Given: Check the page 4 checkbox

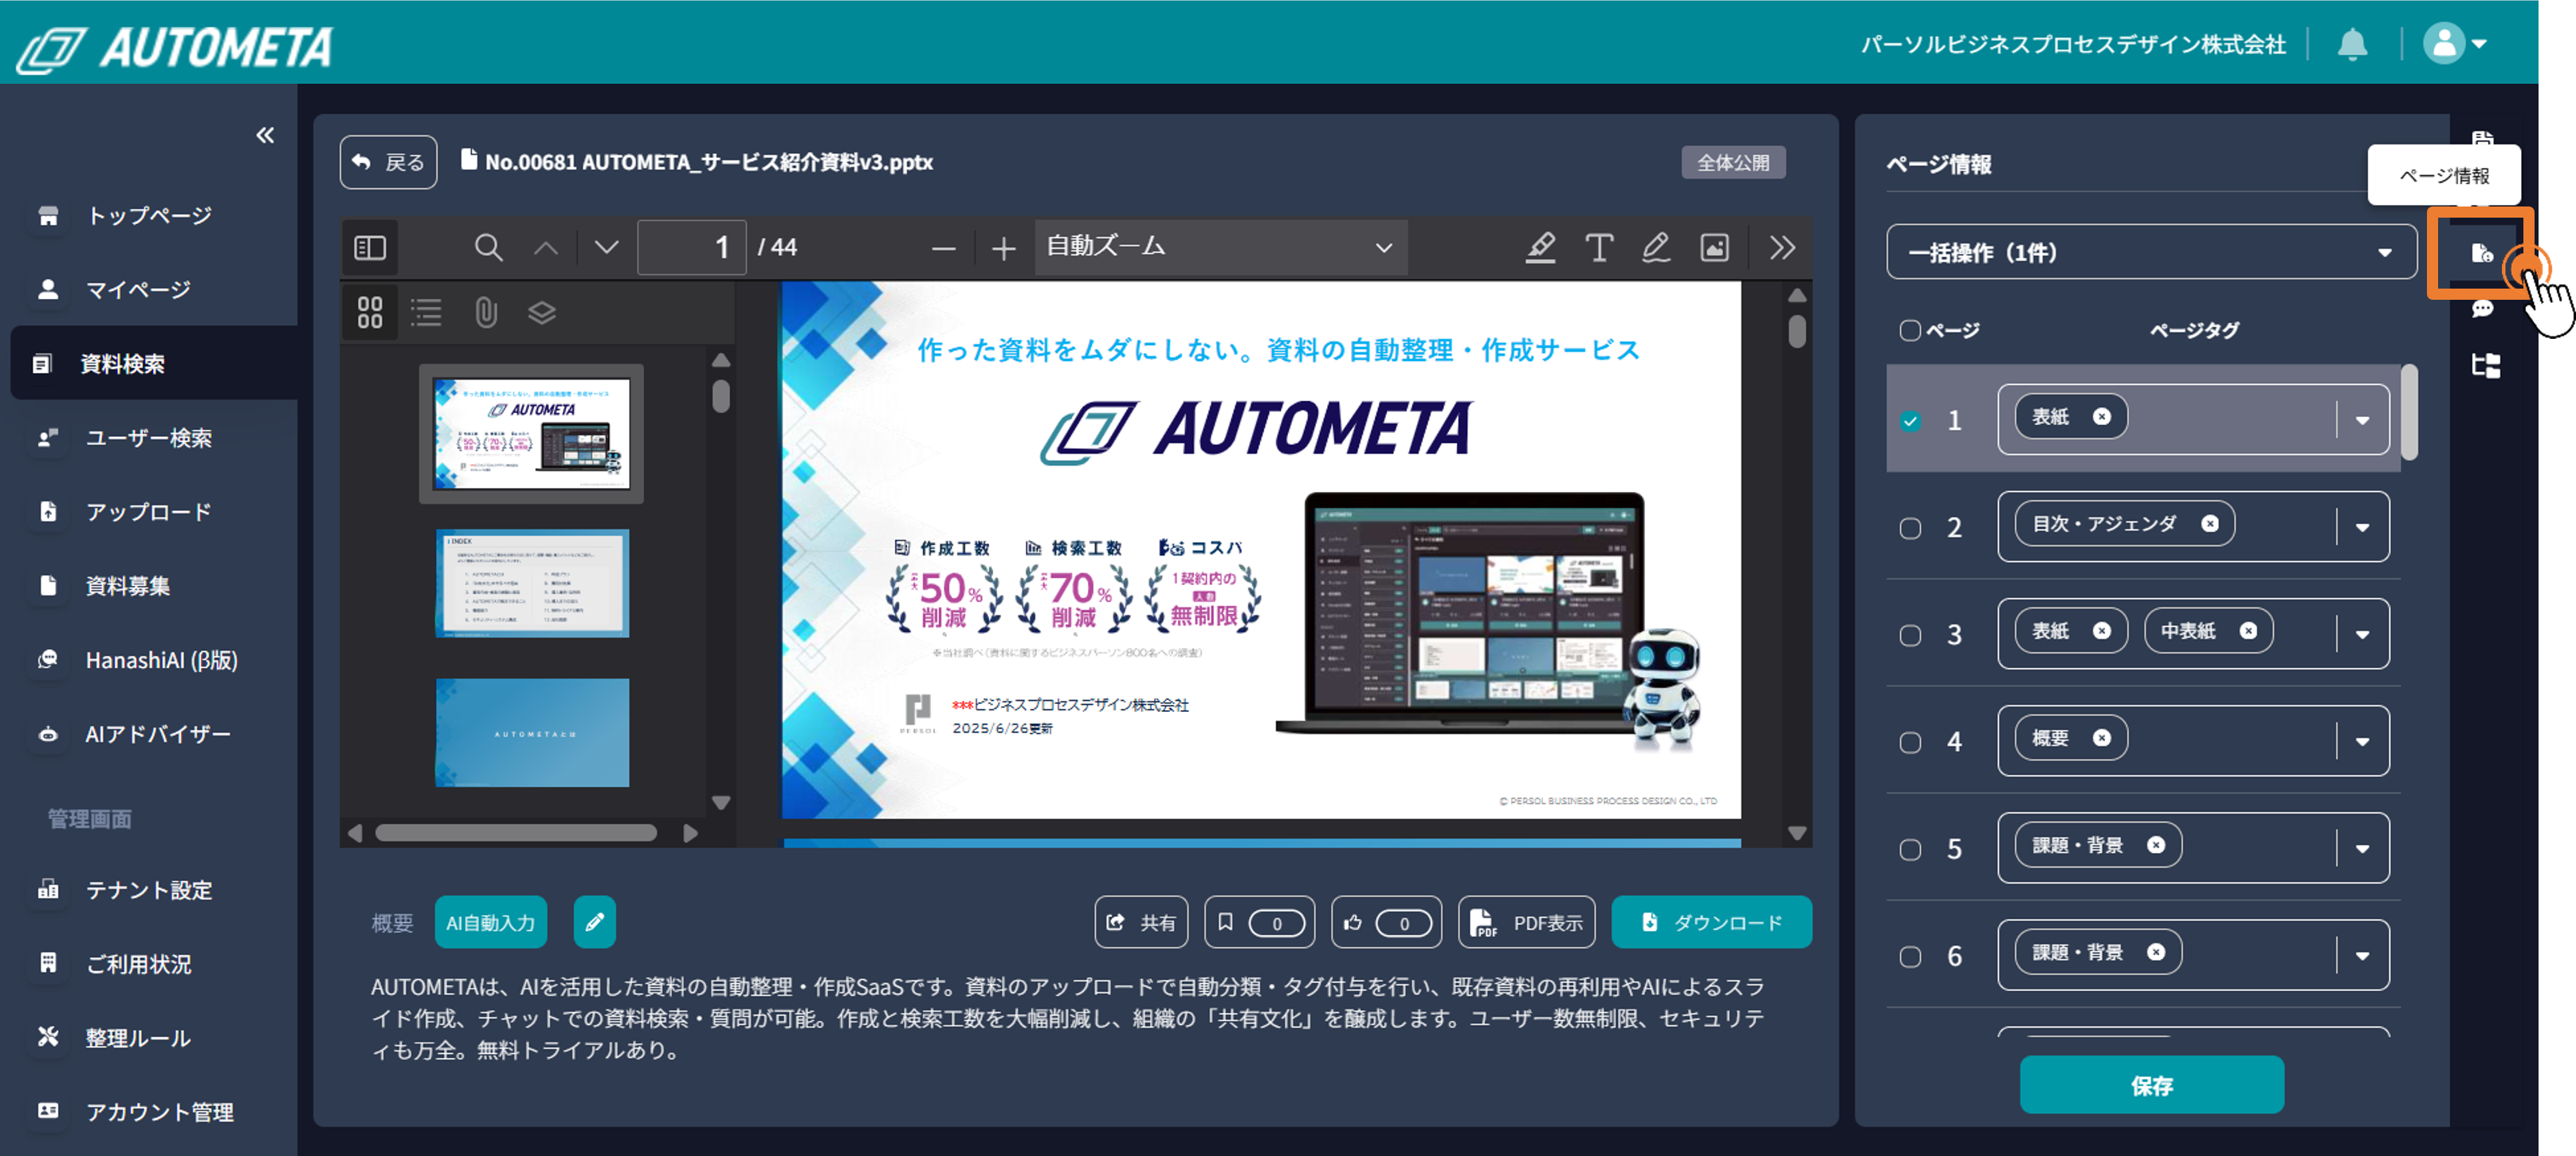Looking at the screenshot, I should [1910, 742].
